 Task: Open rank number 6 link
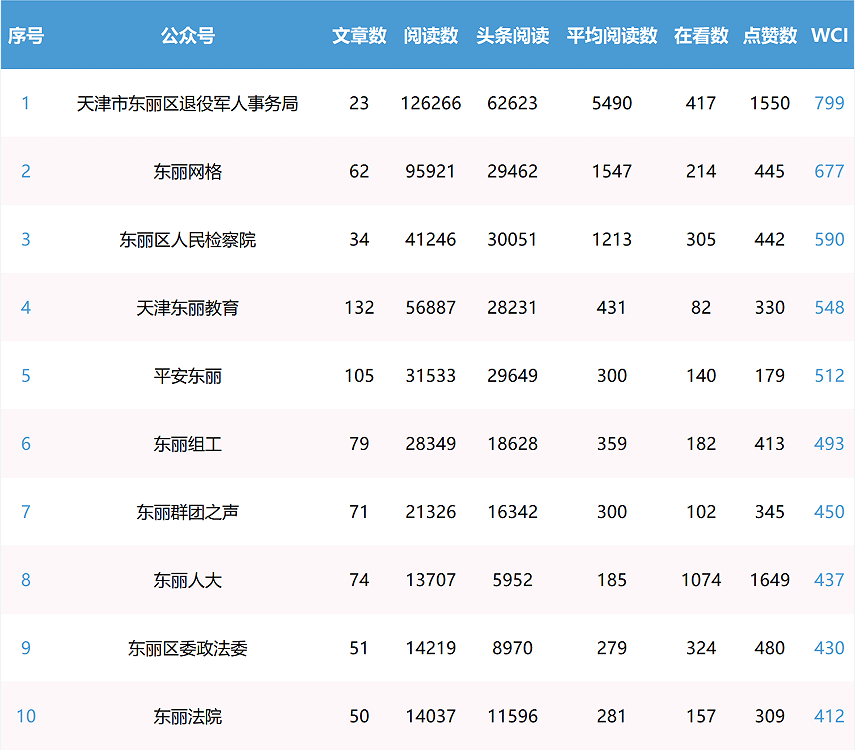[x=26, y=444]
